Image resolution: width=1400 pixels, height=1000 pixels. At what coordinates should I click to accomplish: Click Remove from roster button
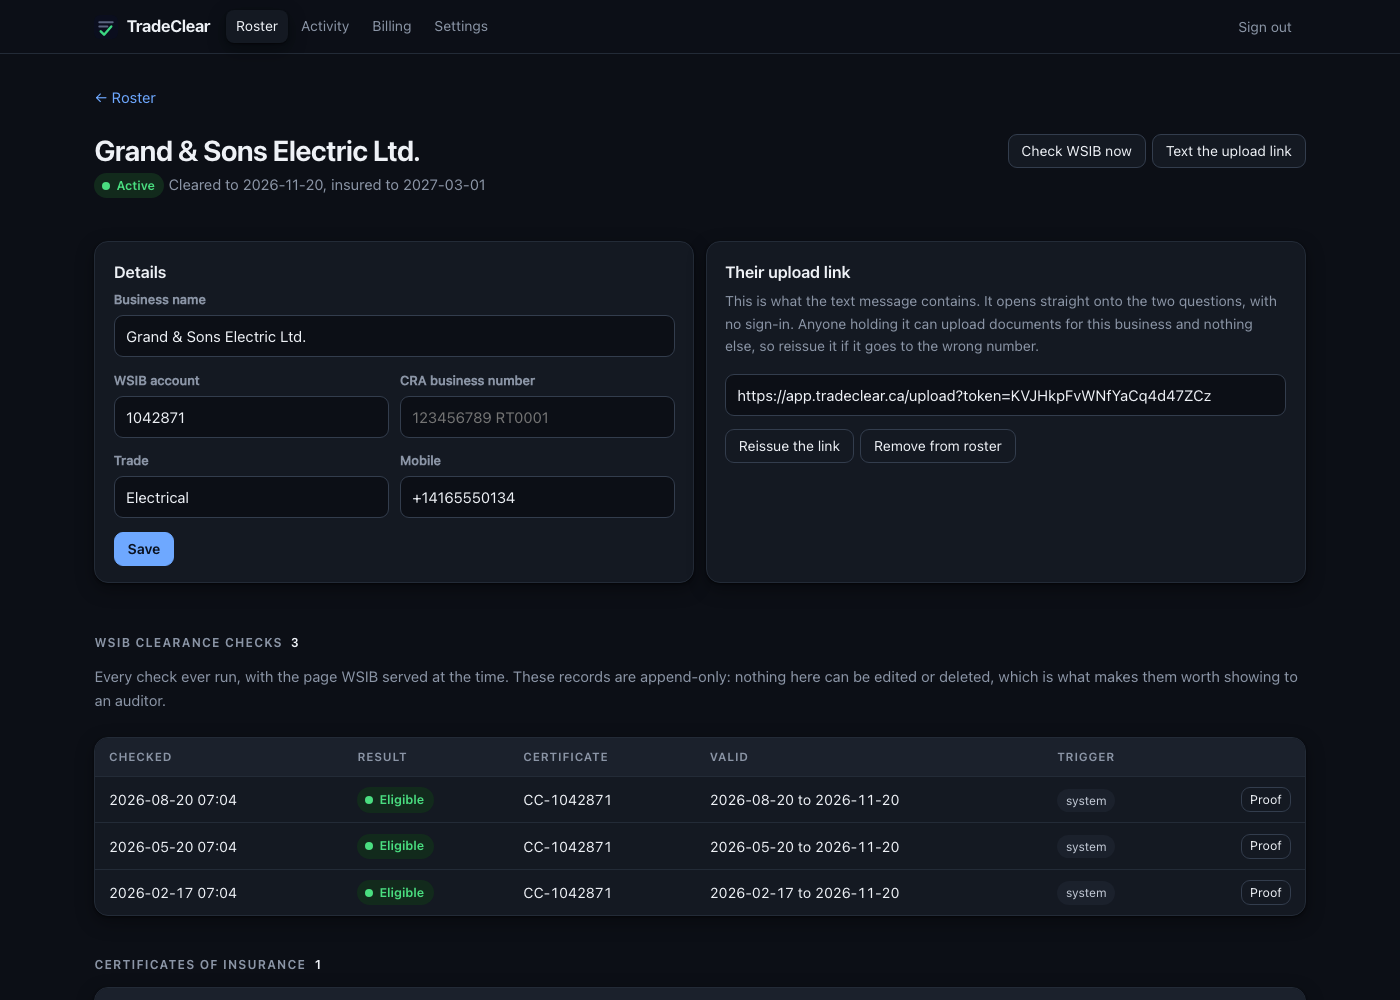tap(937, 446)
